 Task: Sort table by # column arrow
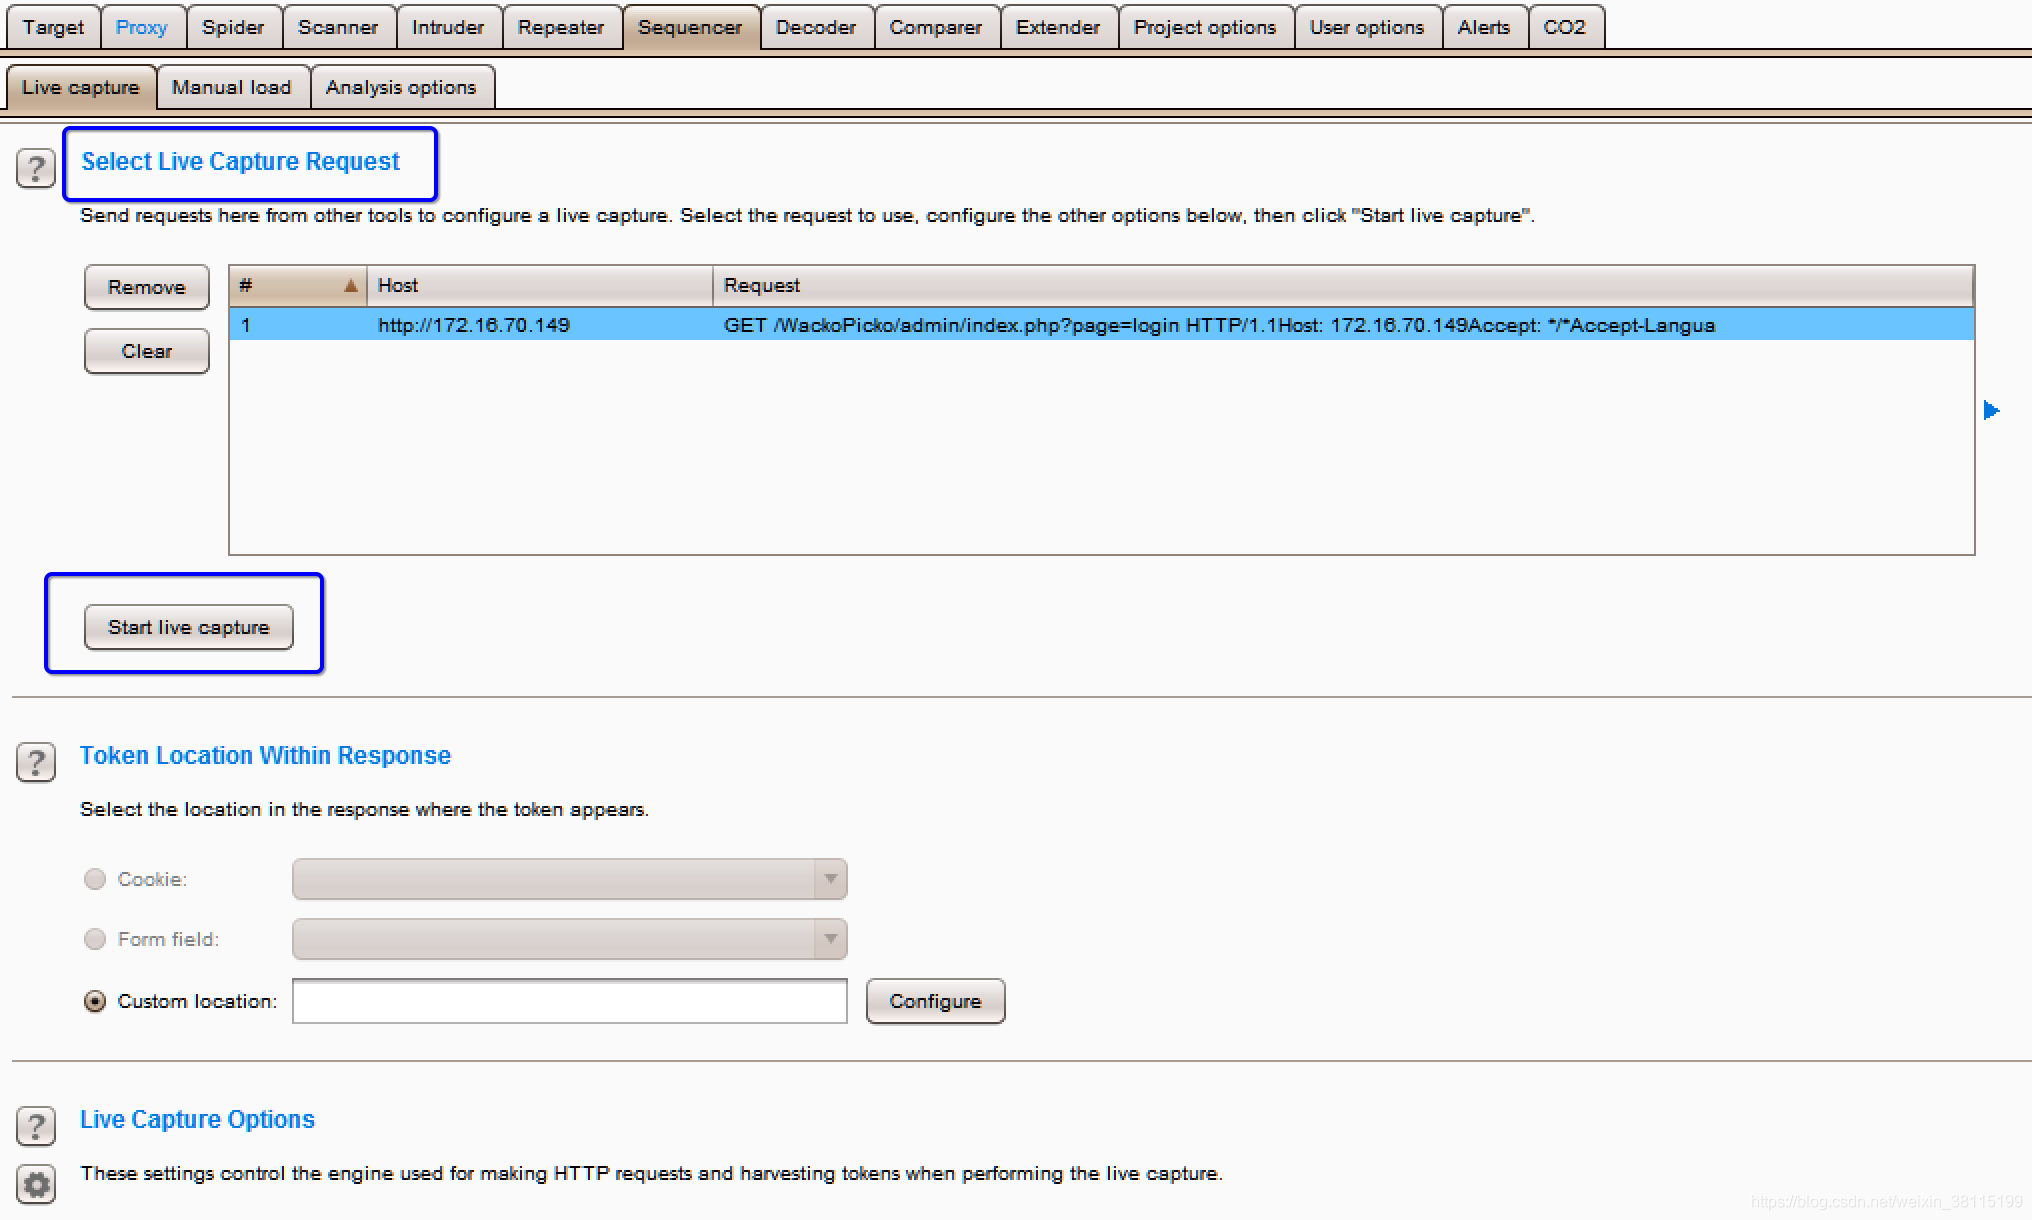tap(350, 286)
